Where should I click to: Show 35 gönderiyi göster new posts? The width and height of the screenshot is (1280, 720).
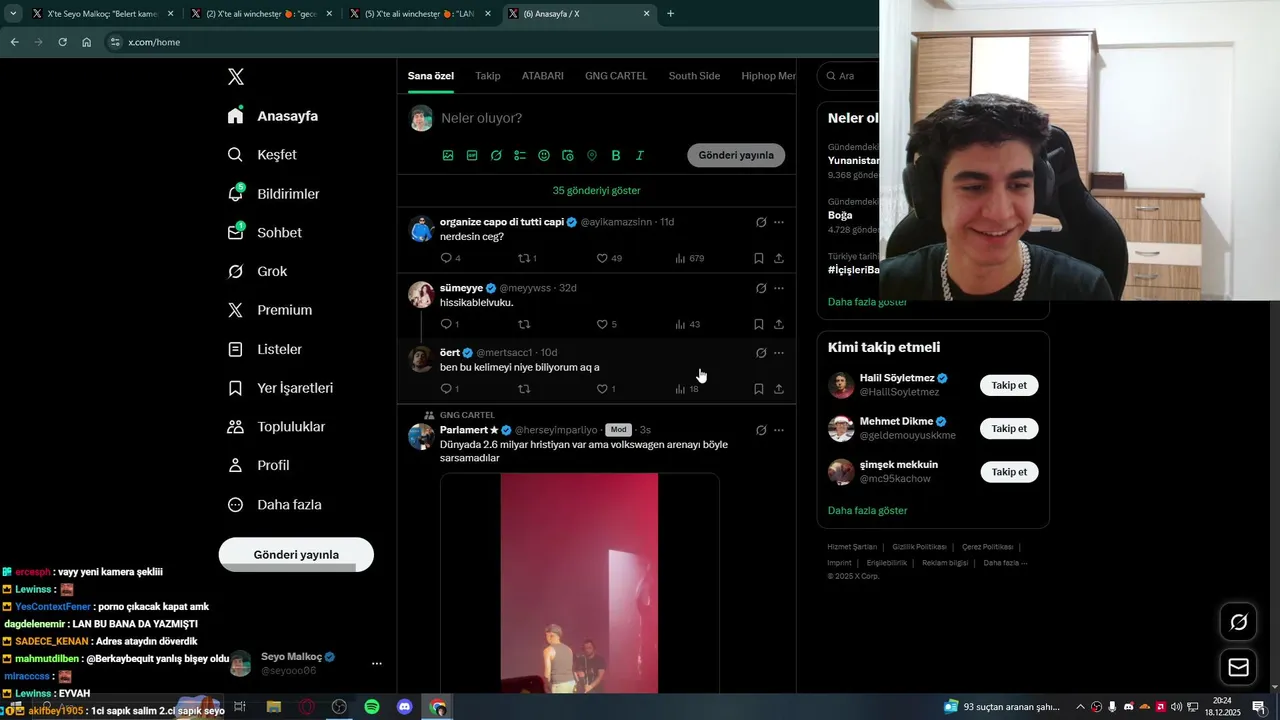point(597,190)
